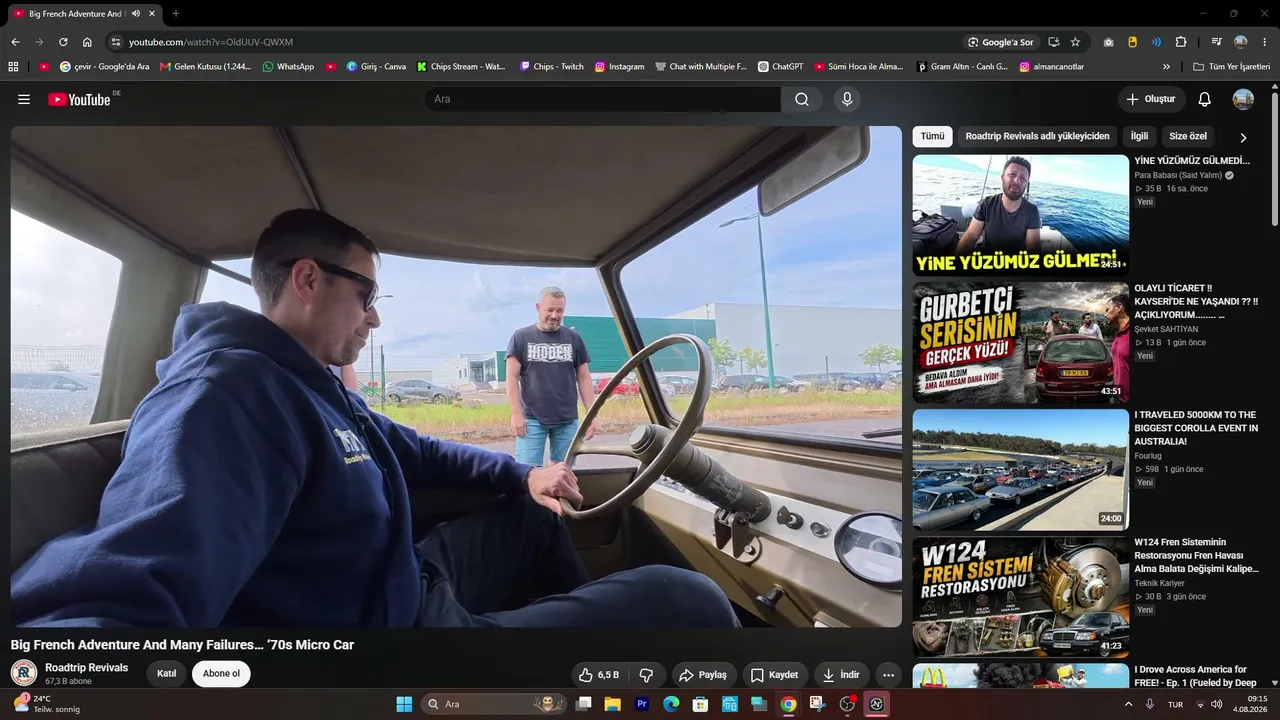The image size is (1280, 720).
Task: Expand the hidden system tray icons
Action: point(1129,704)
